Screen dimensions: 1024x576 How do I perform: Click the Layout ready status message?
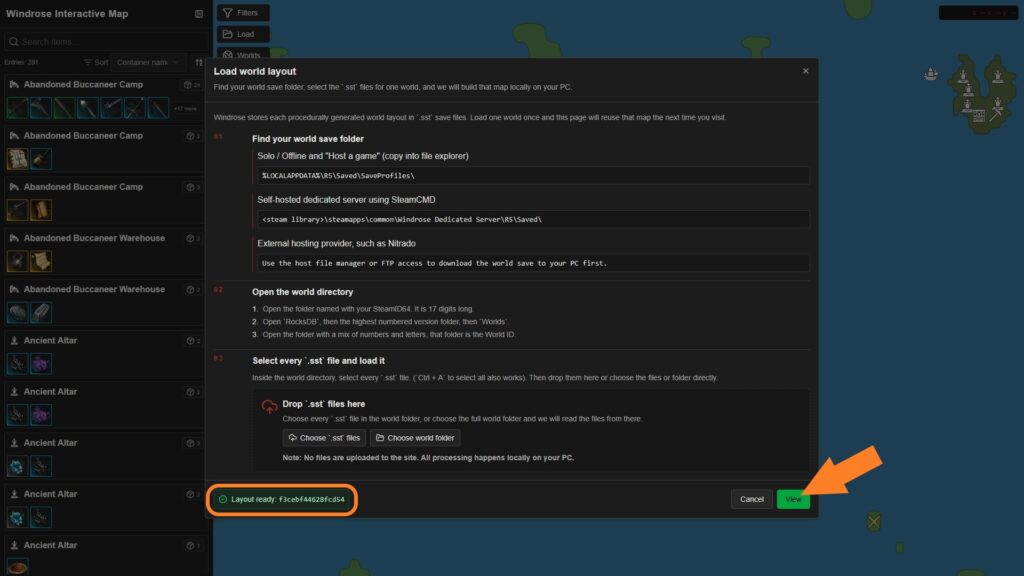click(x=282, y=499)
